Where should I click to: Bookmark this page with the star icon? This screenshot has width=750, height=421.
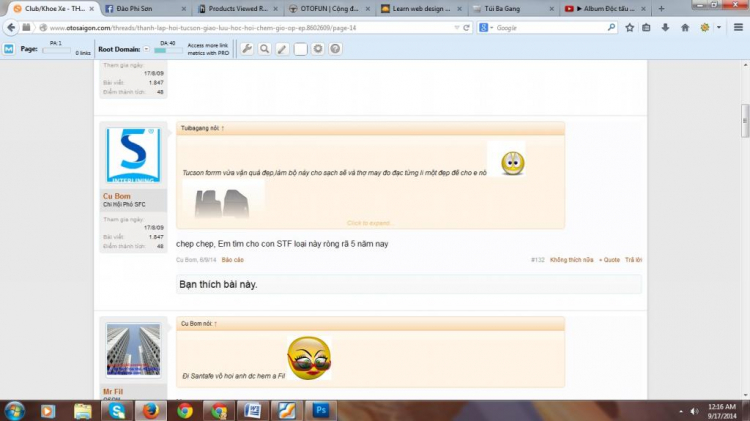[629, 28]
